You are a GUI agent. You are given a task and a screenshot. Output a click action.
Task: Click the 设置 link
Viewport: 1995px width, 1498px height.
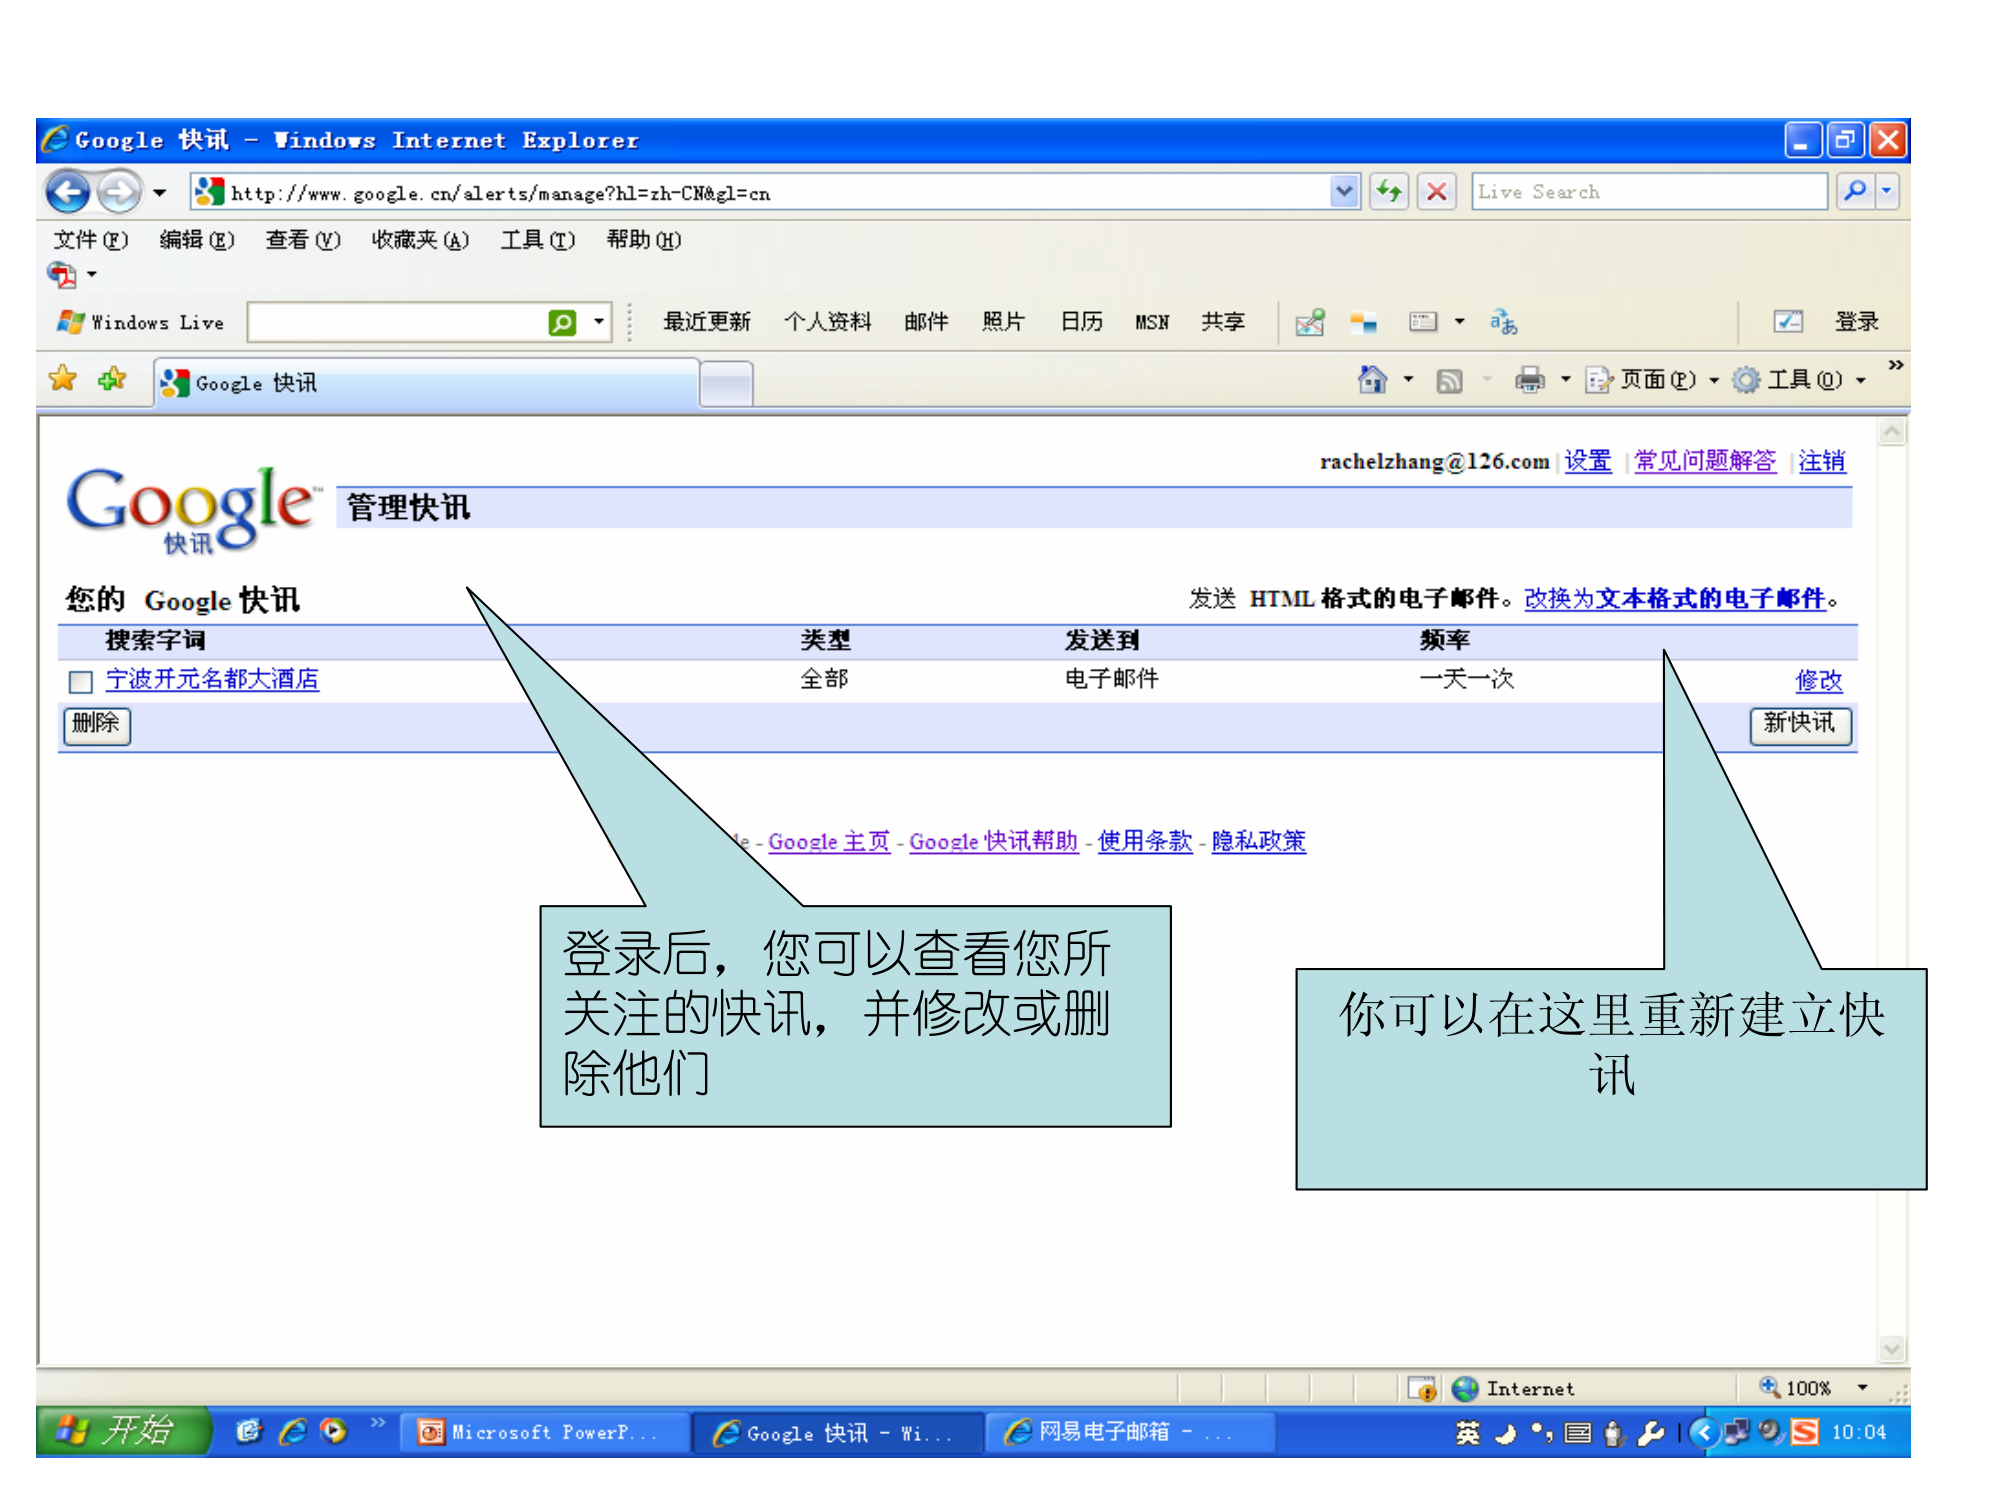pyautogui.click(x=1588, y=462)
